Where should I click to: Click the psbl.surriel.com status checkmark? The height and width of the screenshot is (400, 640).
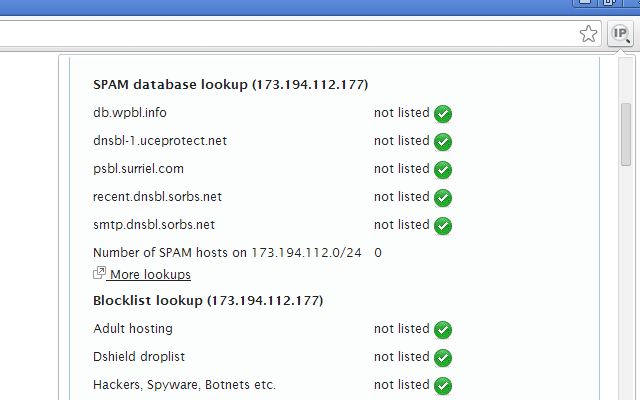tap(443, 170)
